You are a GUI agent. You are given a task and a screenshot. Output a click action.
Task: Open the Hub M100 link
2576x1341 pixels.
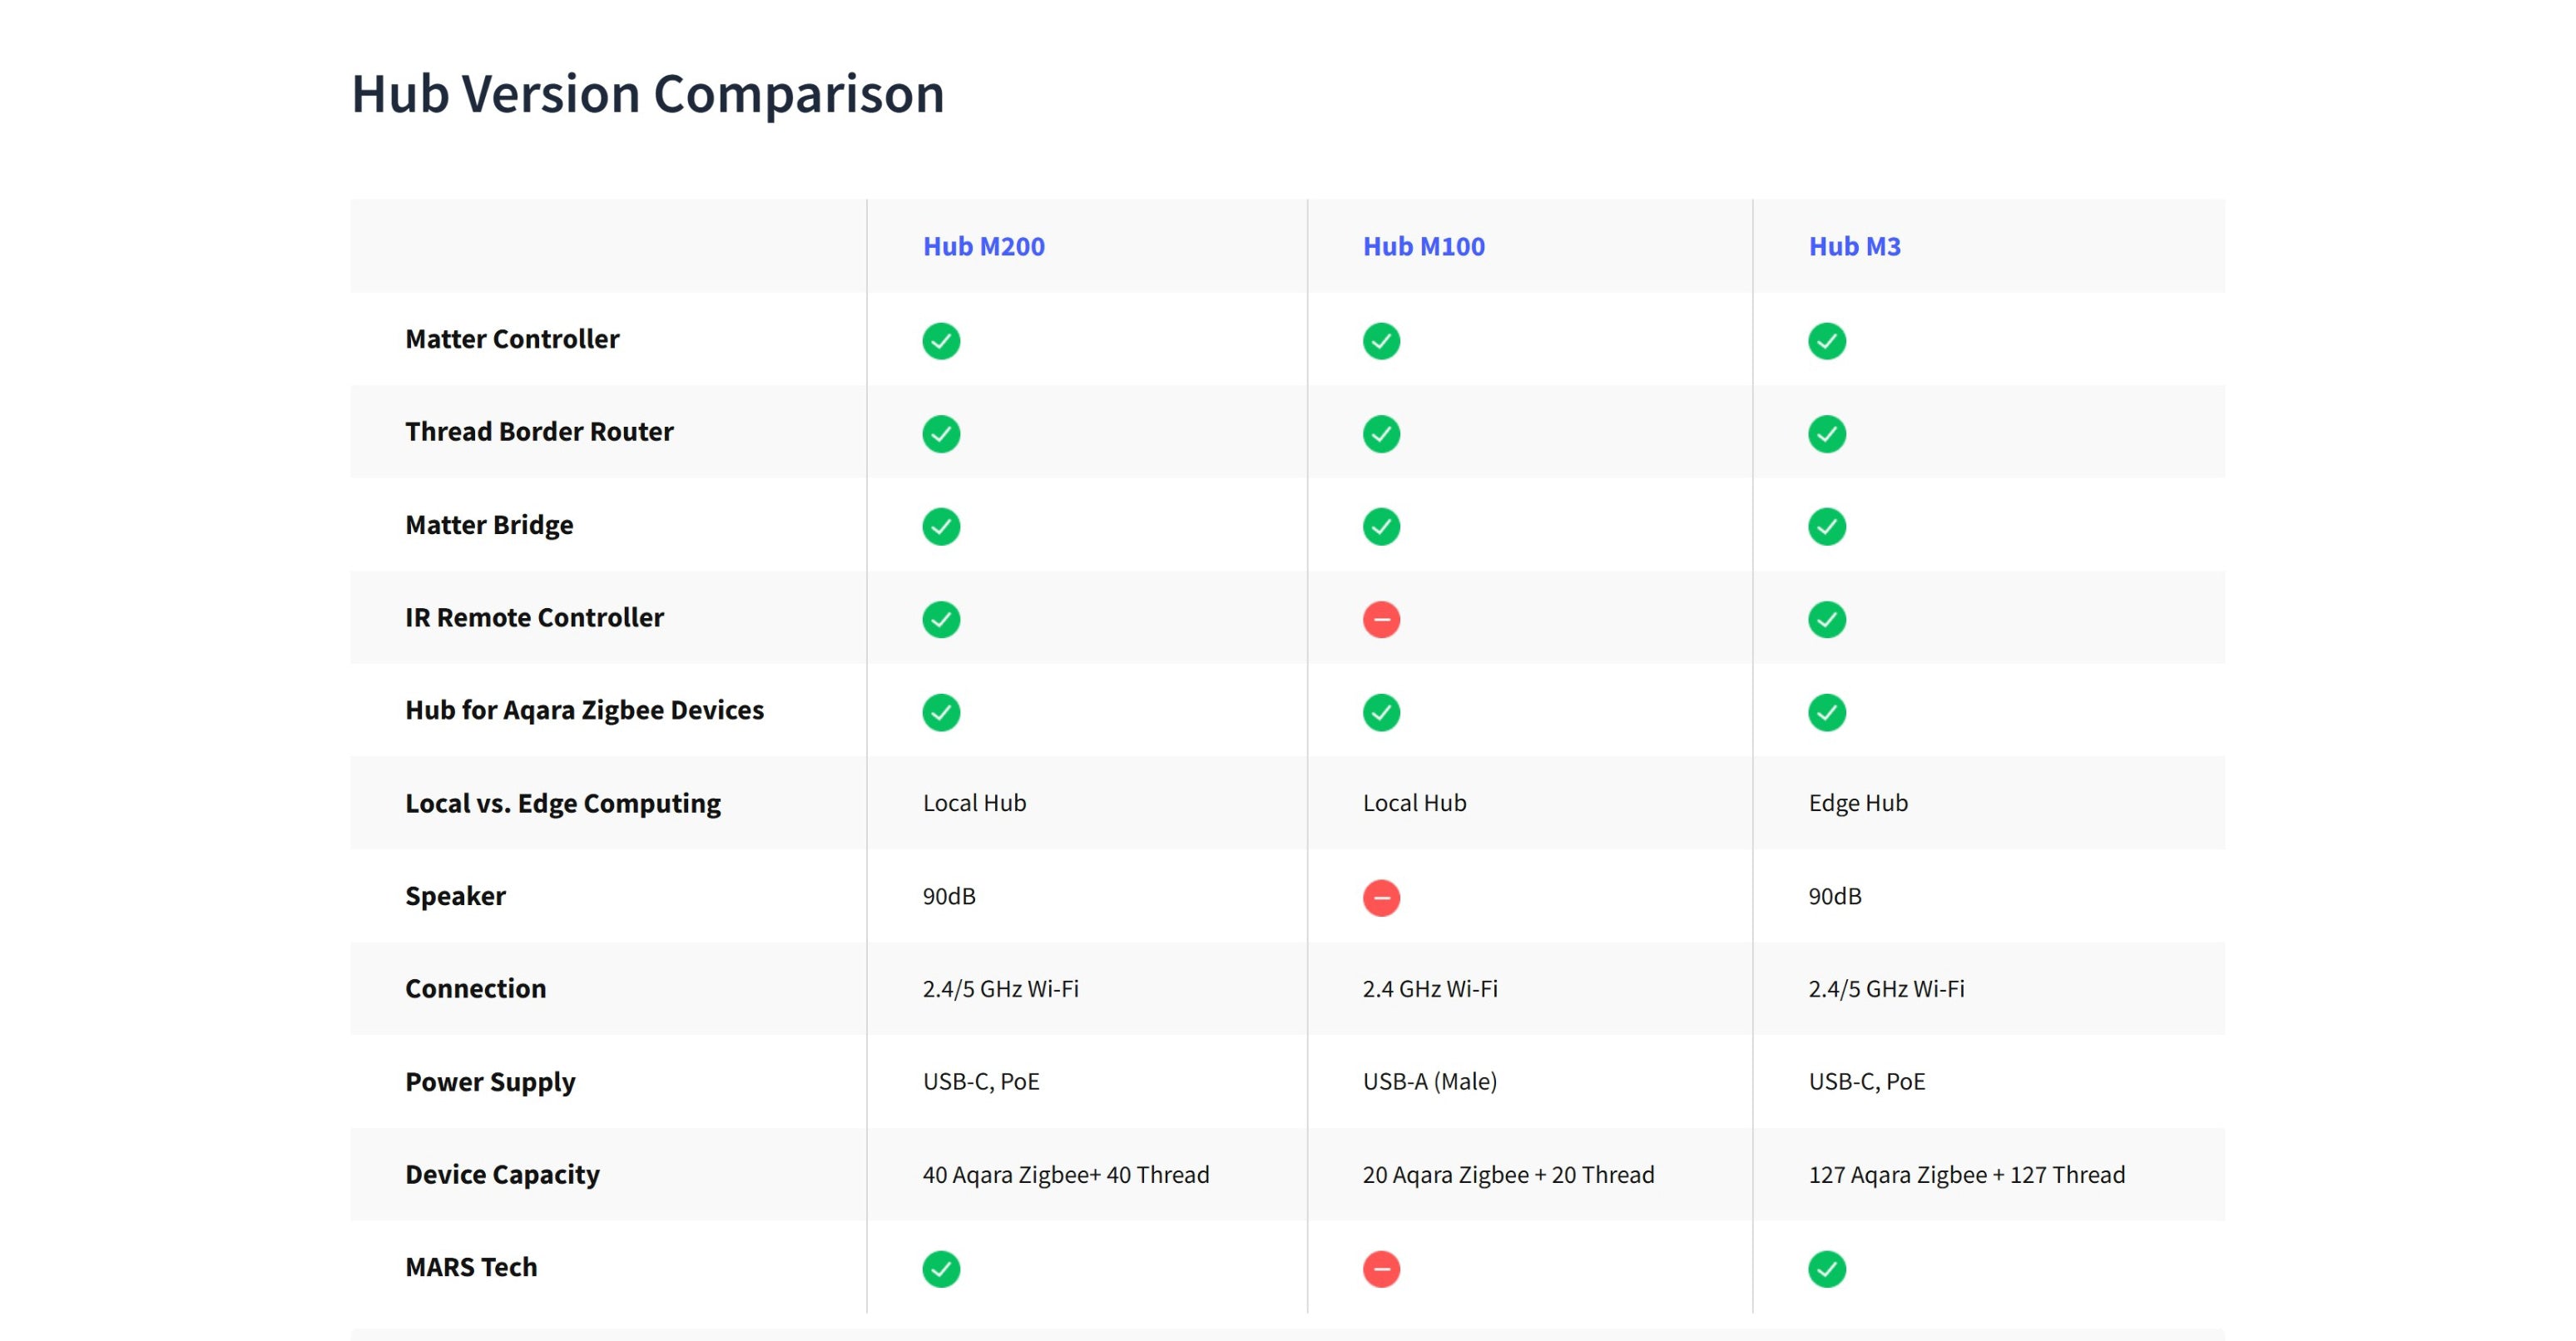pyautogui.click(x=1423, y=246)
